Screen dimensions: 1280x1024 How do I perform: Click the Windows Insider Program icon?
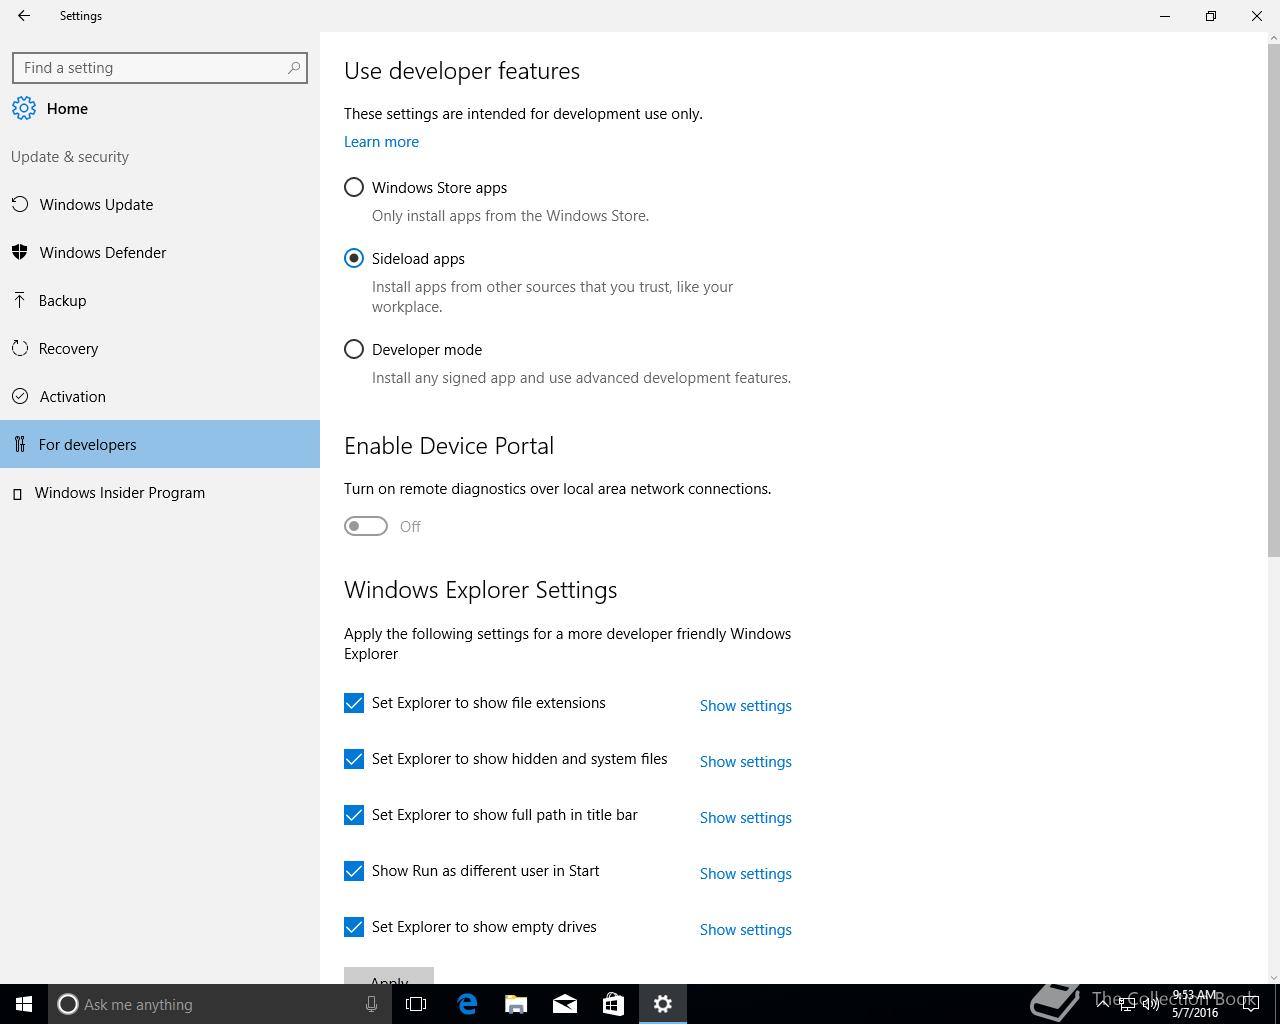coord(17,493)
